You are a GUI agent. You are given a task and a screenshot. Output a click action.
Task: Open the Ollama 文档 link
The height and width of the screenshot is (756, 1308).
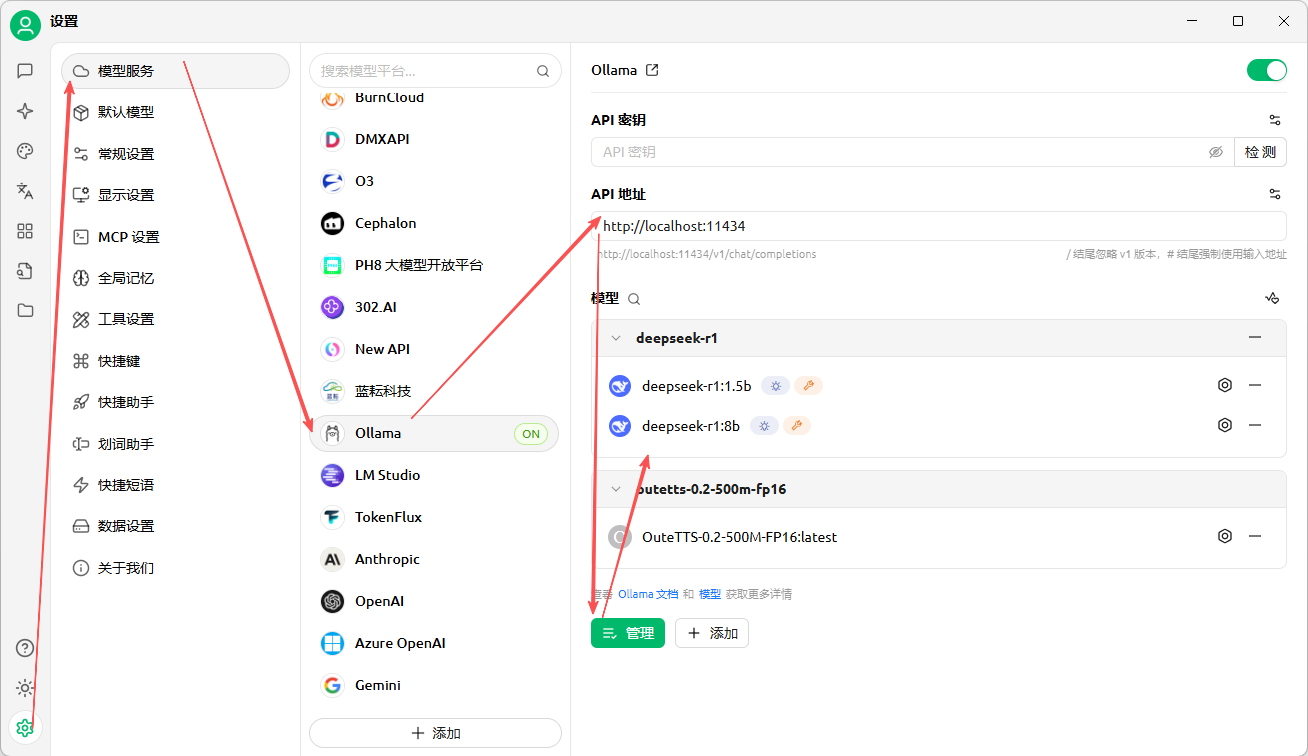point(648,594)
